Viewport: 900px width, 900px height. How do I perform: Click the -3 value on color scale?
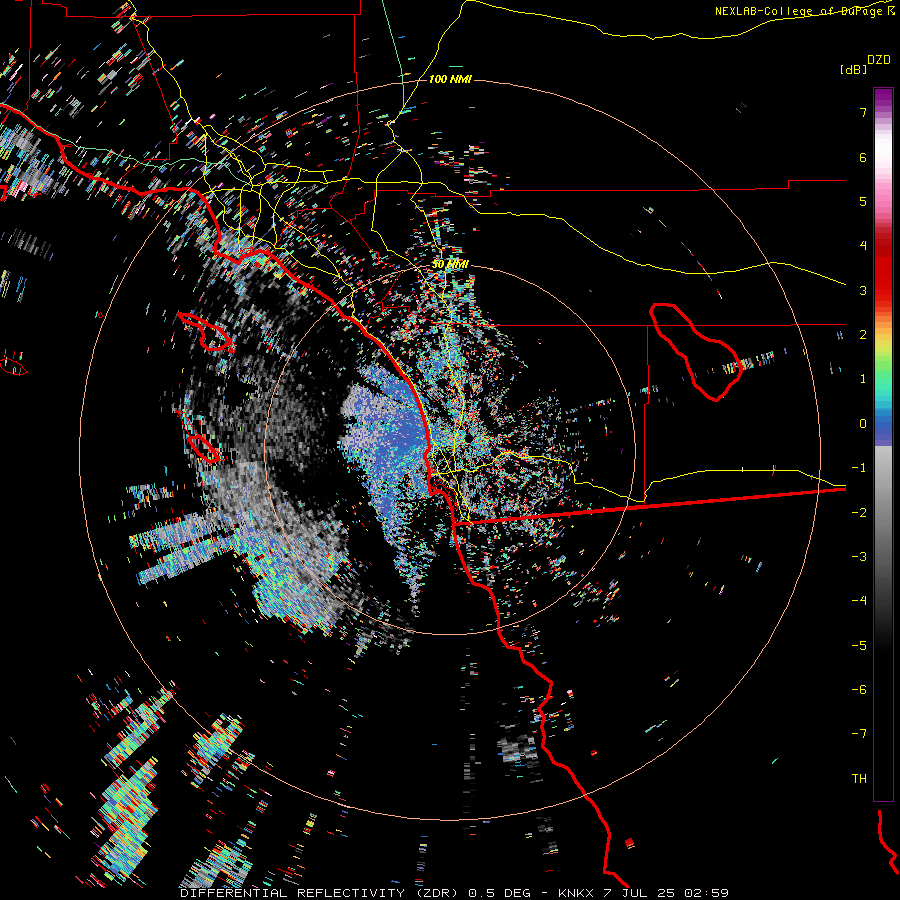click(x=859, y=557)
